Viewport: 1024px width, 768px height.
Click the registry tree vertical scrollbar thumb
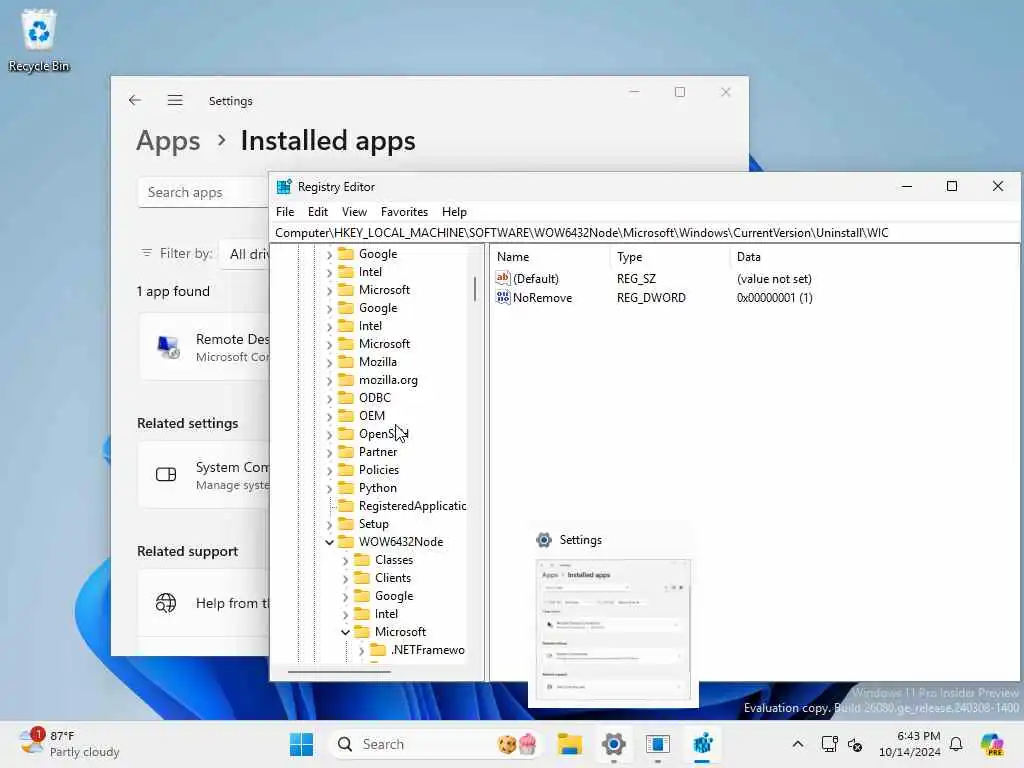(x=475, y=289)
